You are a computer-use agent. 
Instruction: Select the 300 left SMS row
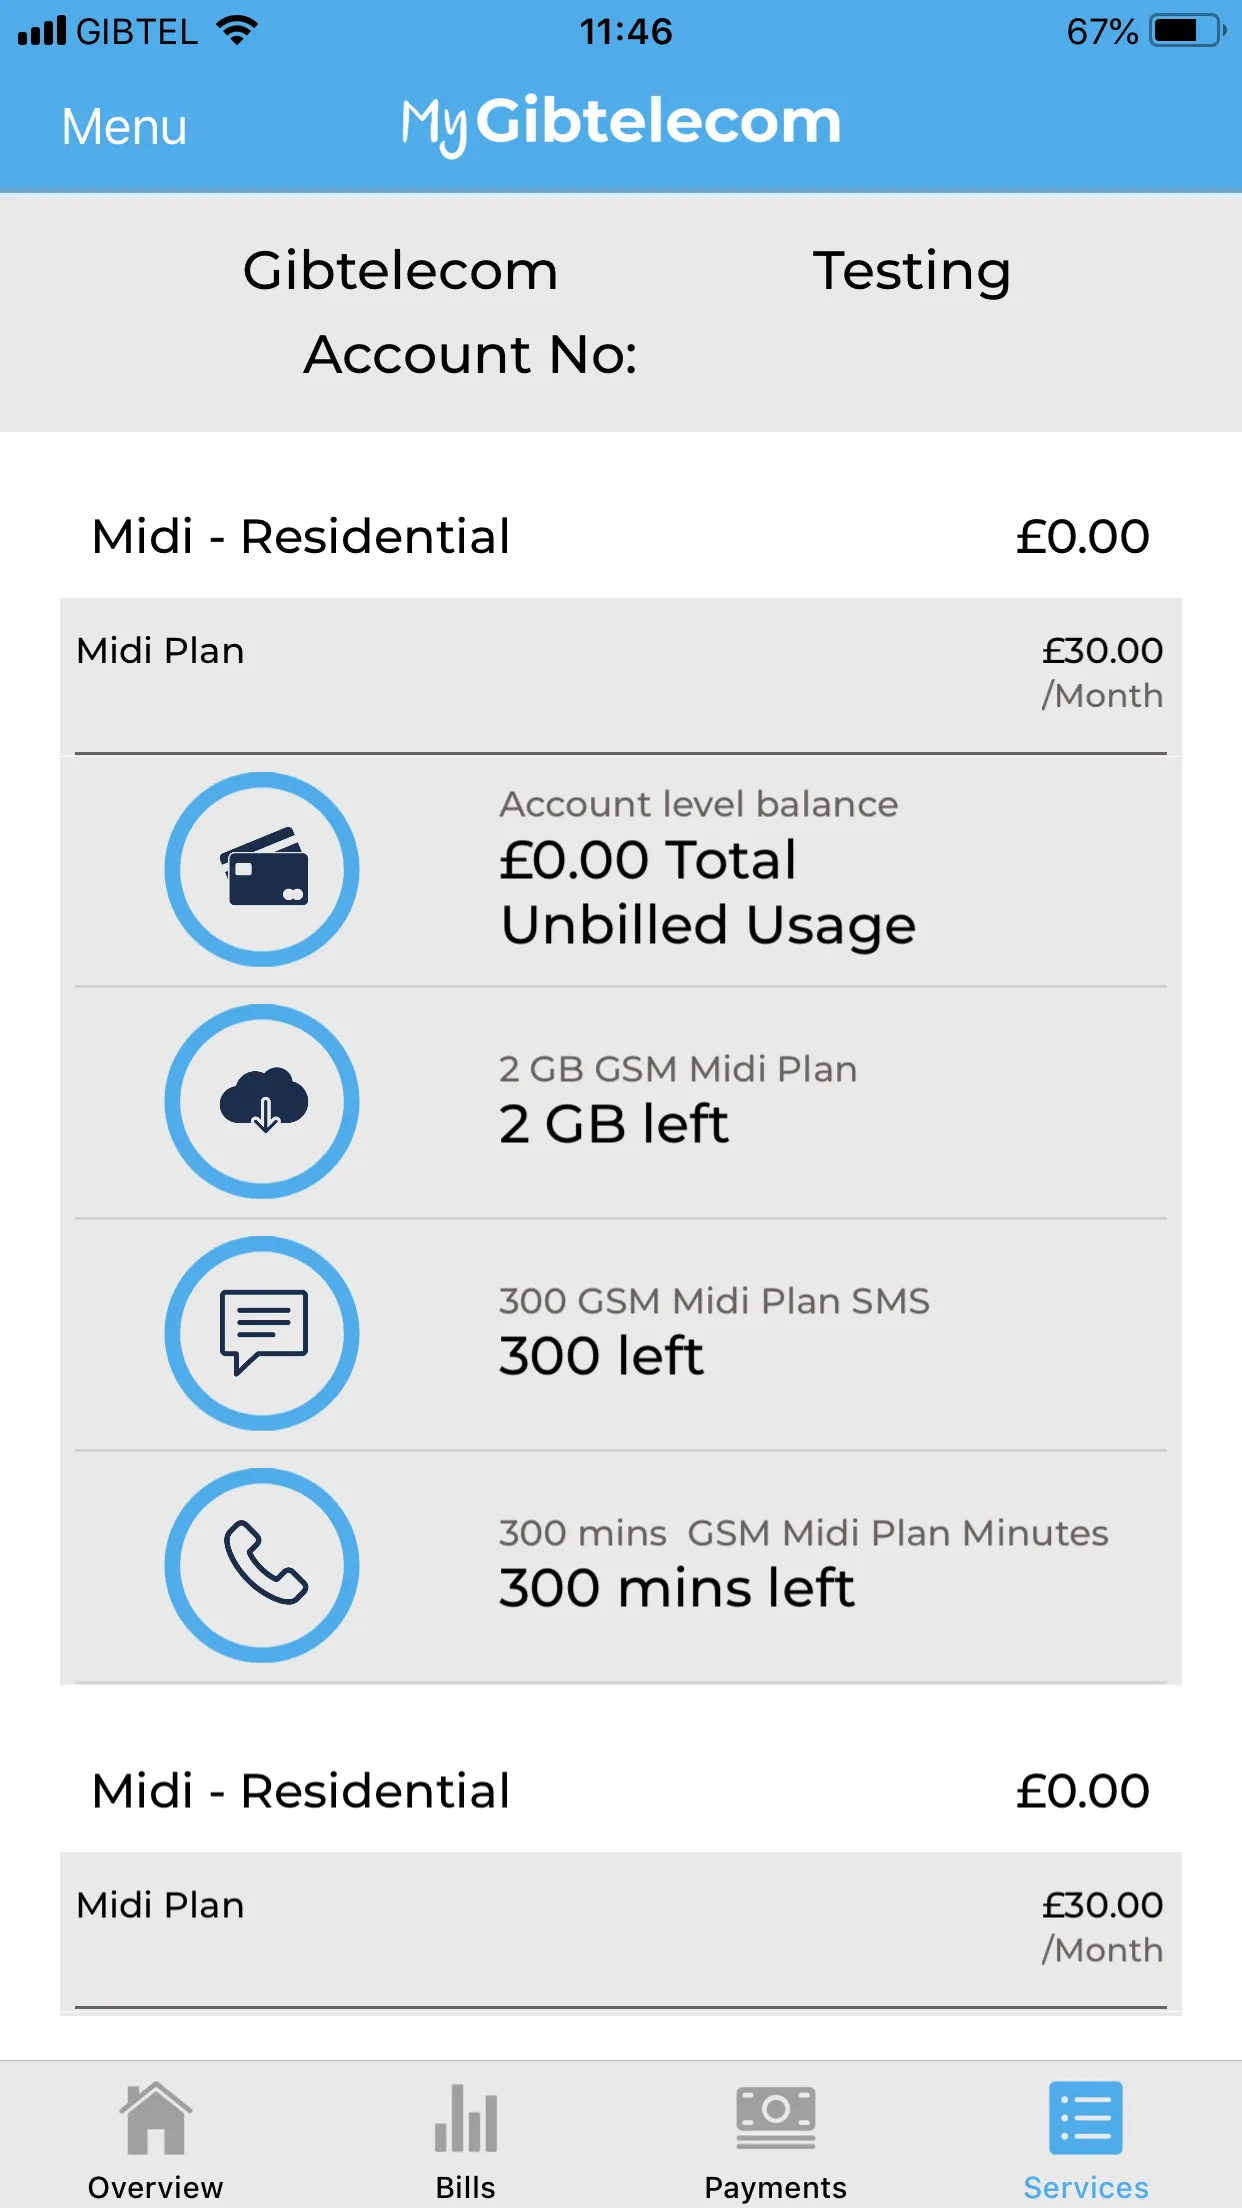[621, 1334]
